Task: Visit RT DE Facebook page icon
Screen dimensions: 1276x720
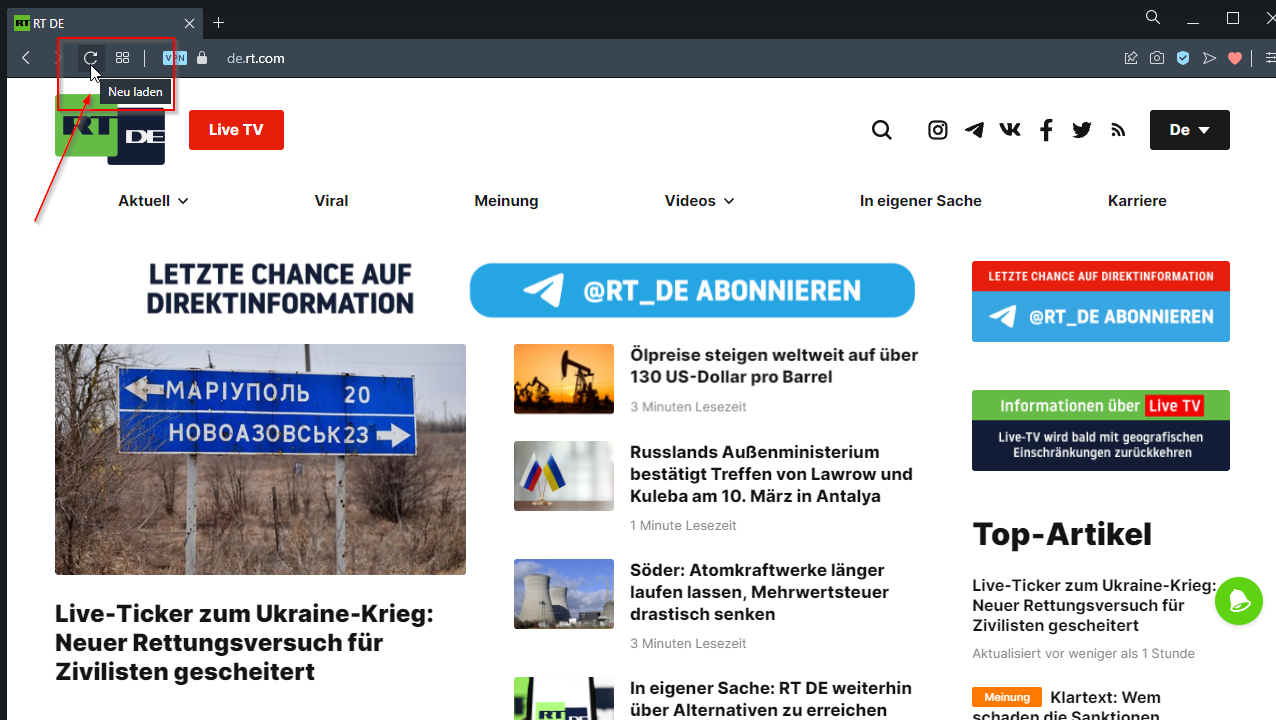Action: [1046, 130]
